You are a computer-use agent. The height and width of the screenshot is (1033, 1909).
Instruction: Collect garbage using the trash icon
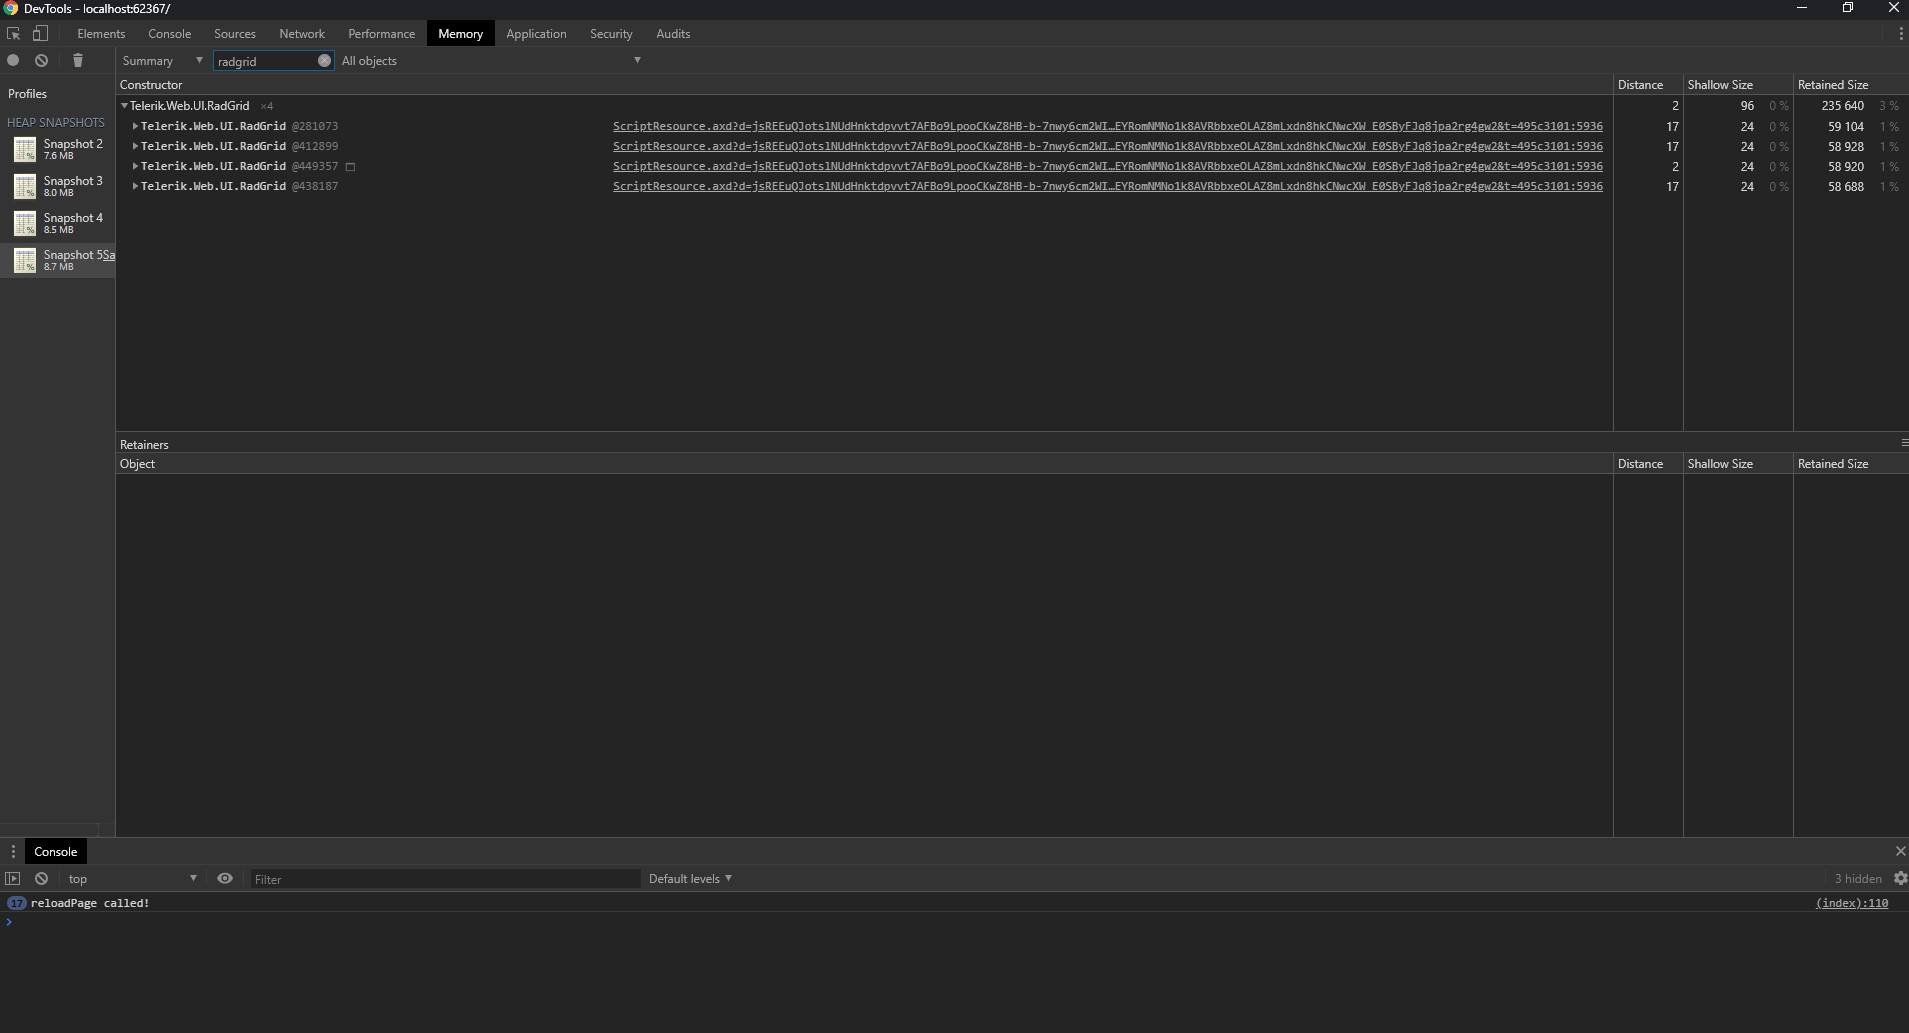pyautogui.click(x=78, y=61)
